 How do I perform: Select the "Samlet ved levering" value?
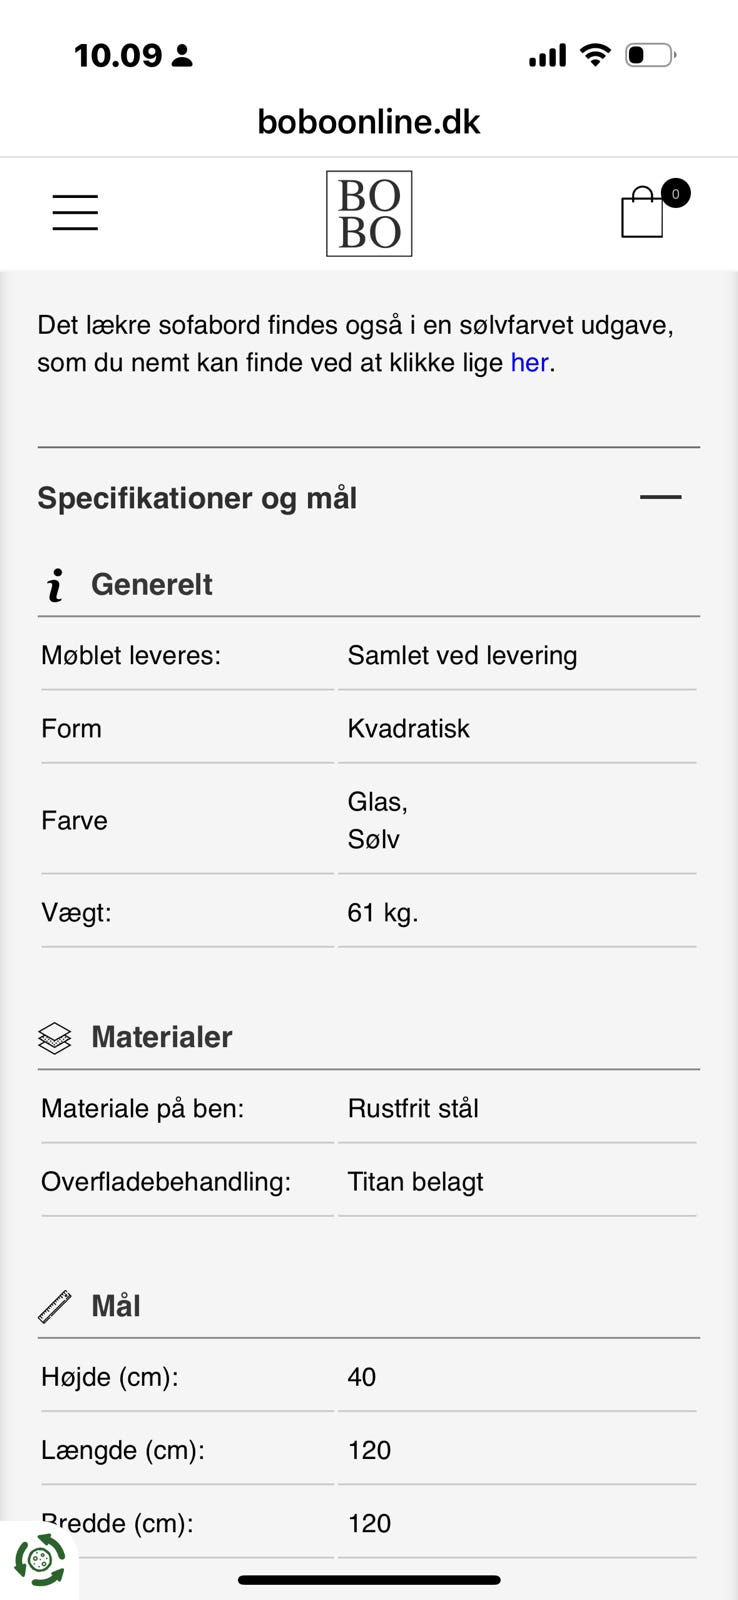(x=462, y=656)
